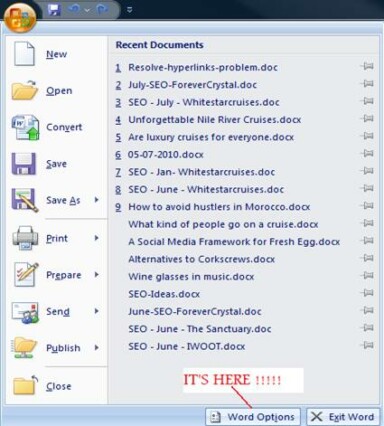Toggle pin for SEO-Ideas.docx
Screen dimensions: 384x426
(367, 293)
